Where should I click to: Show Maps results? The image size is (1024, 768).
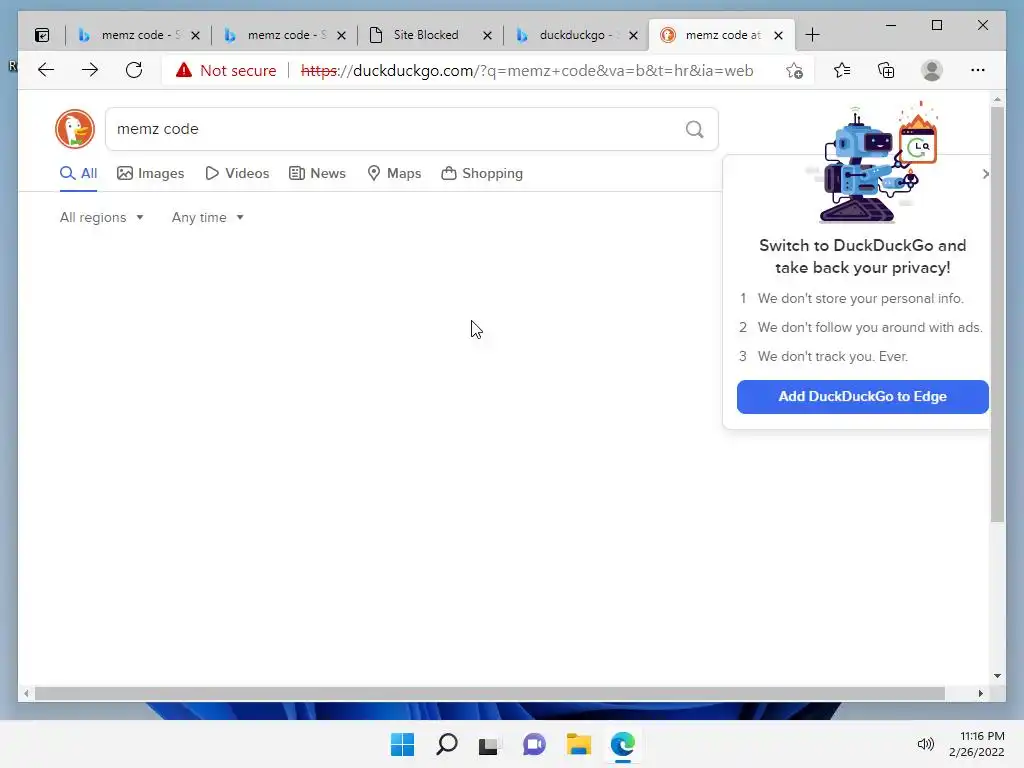394,173
